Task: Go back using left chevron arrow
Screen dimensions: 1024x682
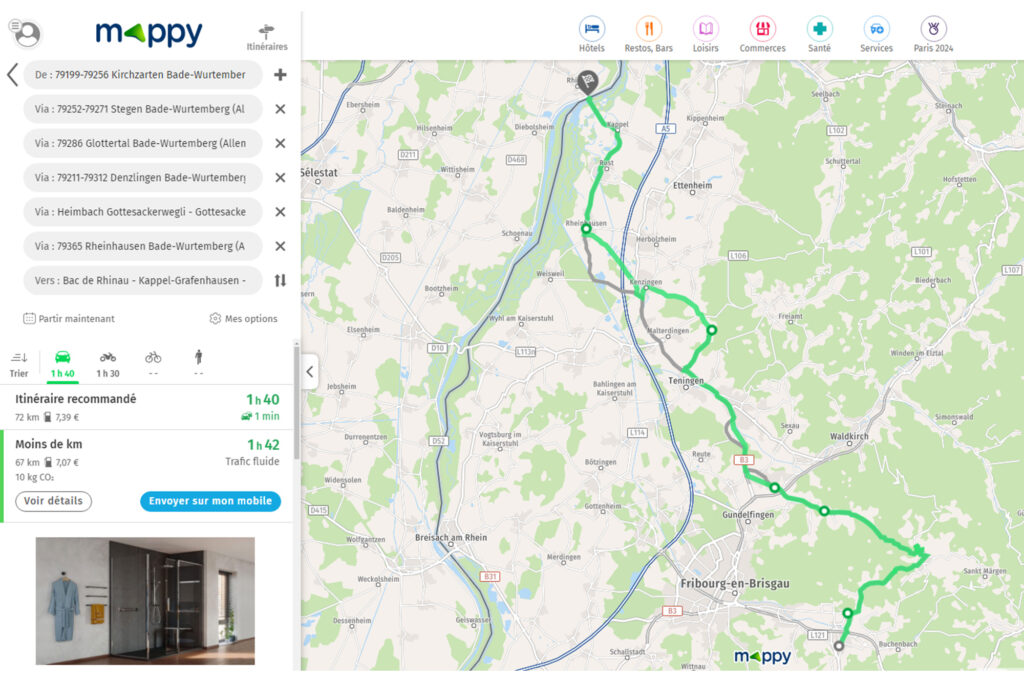Action: pos(12,74)
